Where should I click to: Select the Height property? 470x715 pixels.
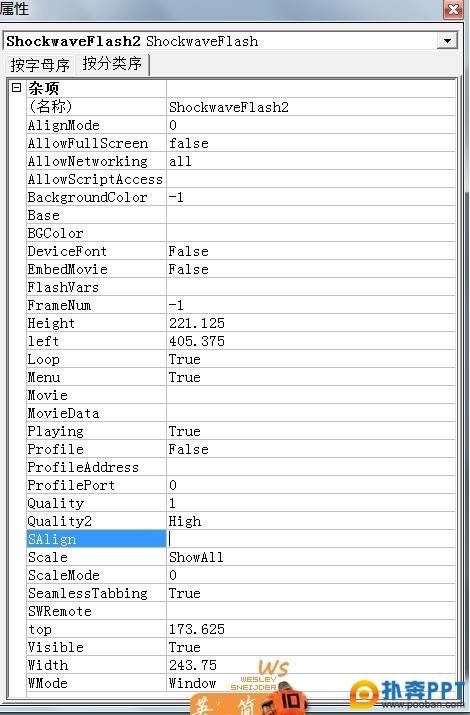coord(96,323)
